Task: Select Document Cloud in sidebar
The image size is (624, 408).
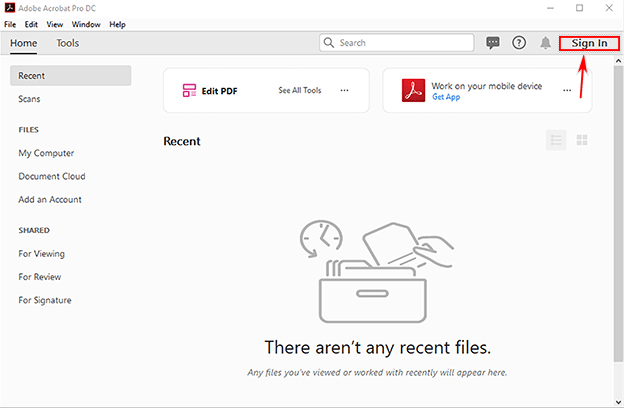Action: [52, 176]
